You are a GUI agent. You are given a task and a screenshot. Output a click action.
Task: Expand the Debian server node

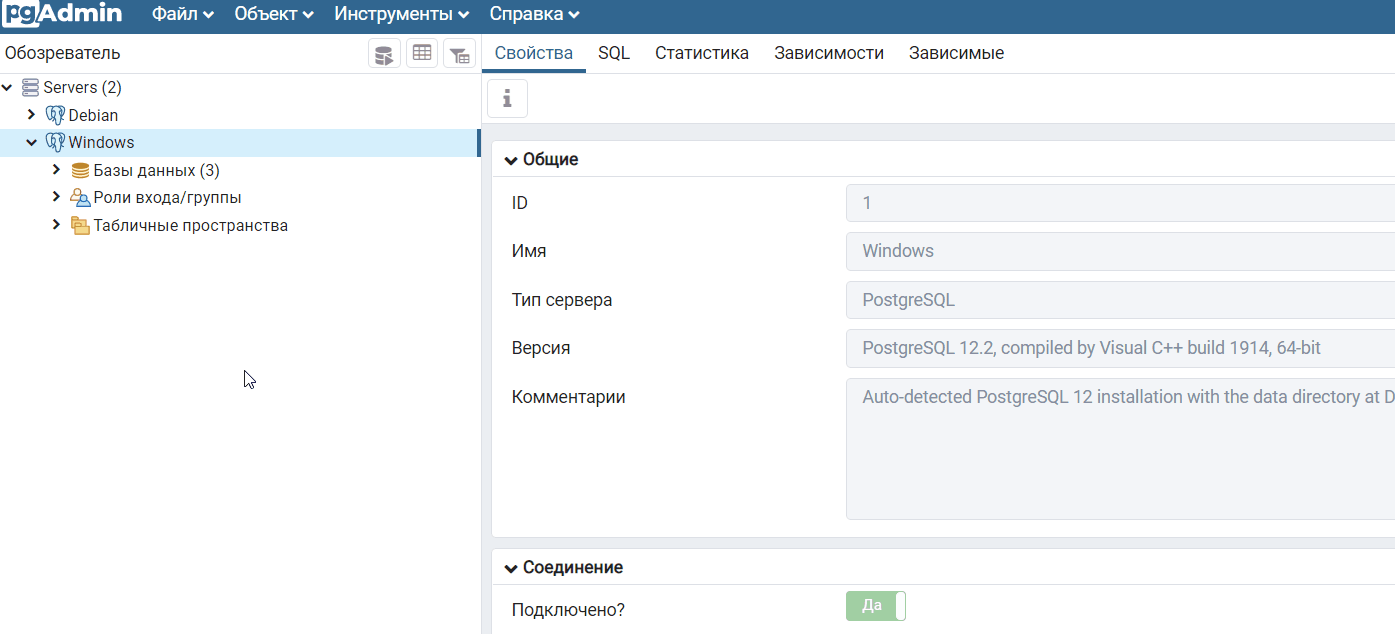(31, 115)
